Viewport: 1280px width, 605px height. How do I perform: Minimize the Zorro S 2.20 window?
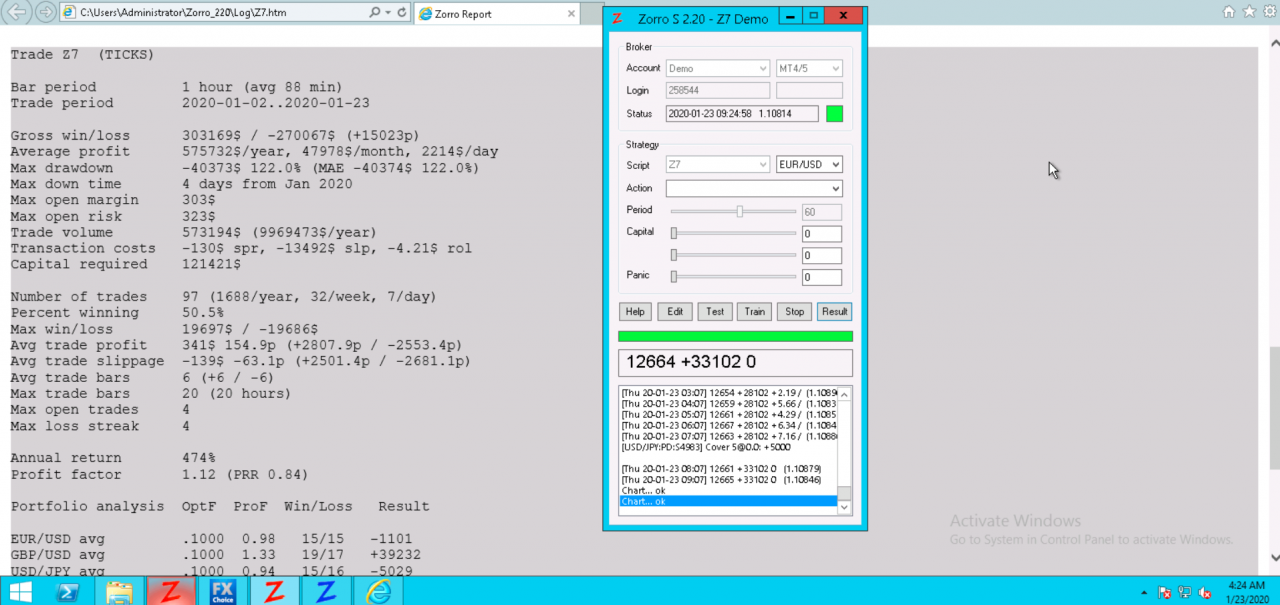(x=790, y=17)
